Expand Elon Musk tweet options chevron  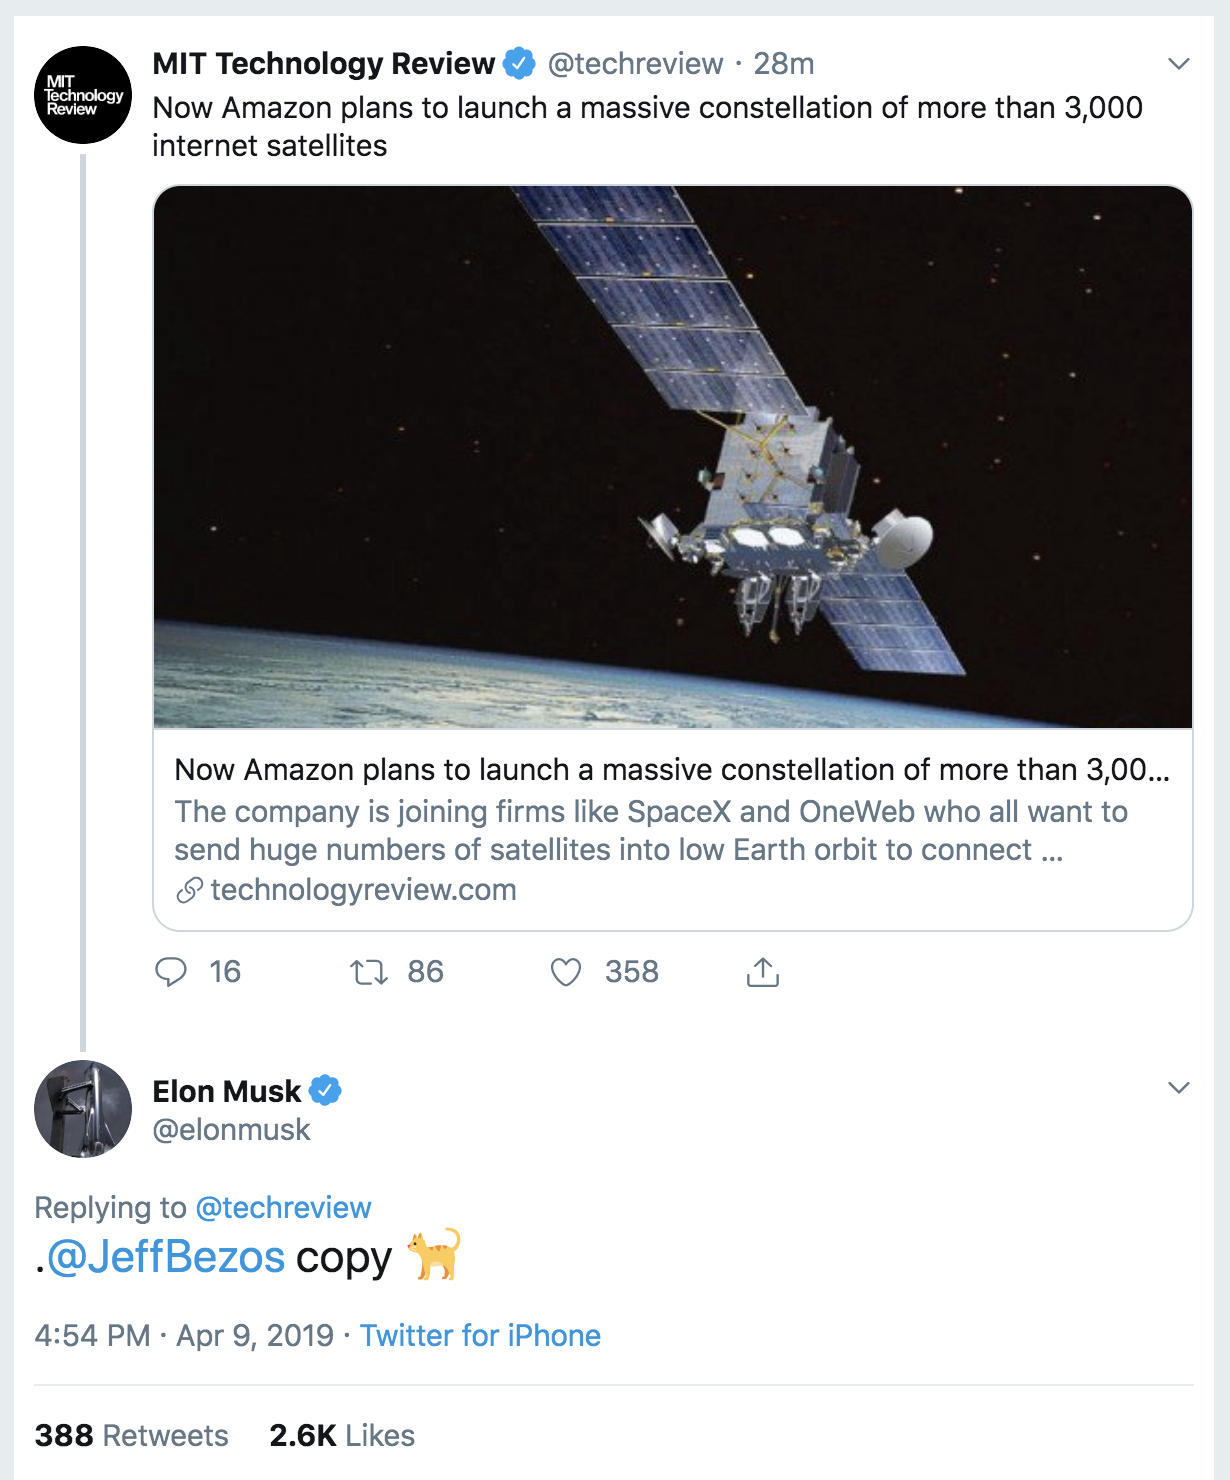pos(1178,1088)
